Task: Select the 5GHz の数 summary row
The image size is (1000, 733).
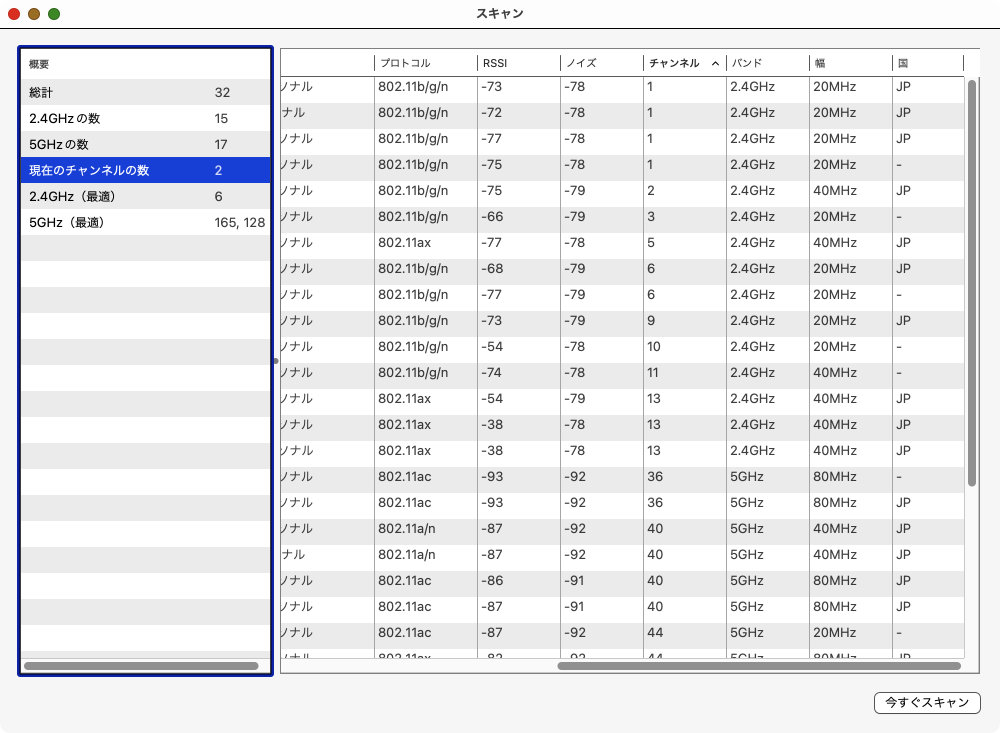Action: pos(145,145)
